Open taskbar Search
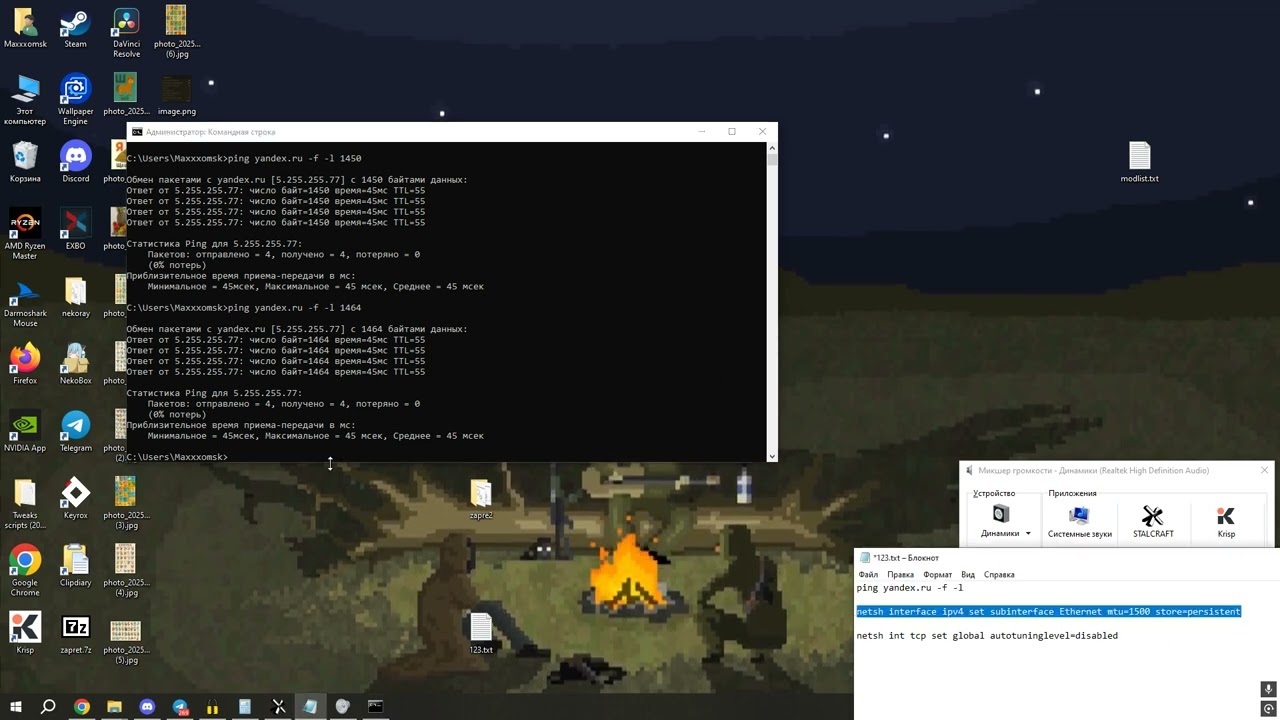Viewport: 1280px width, 720px height. [x=48, y=706]
